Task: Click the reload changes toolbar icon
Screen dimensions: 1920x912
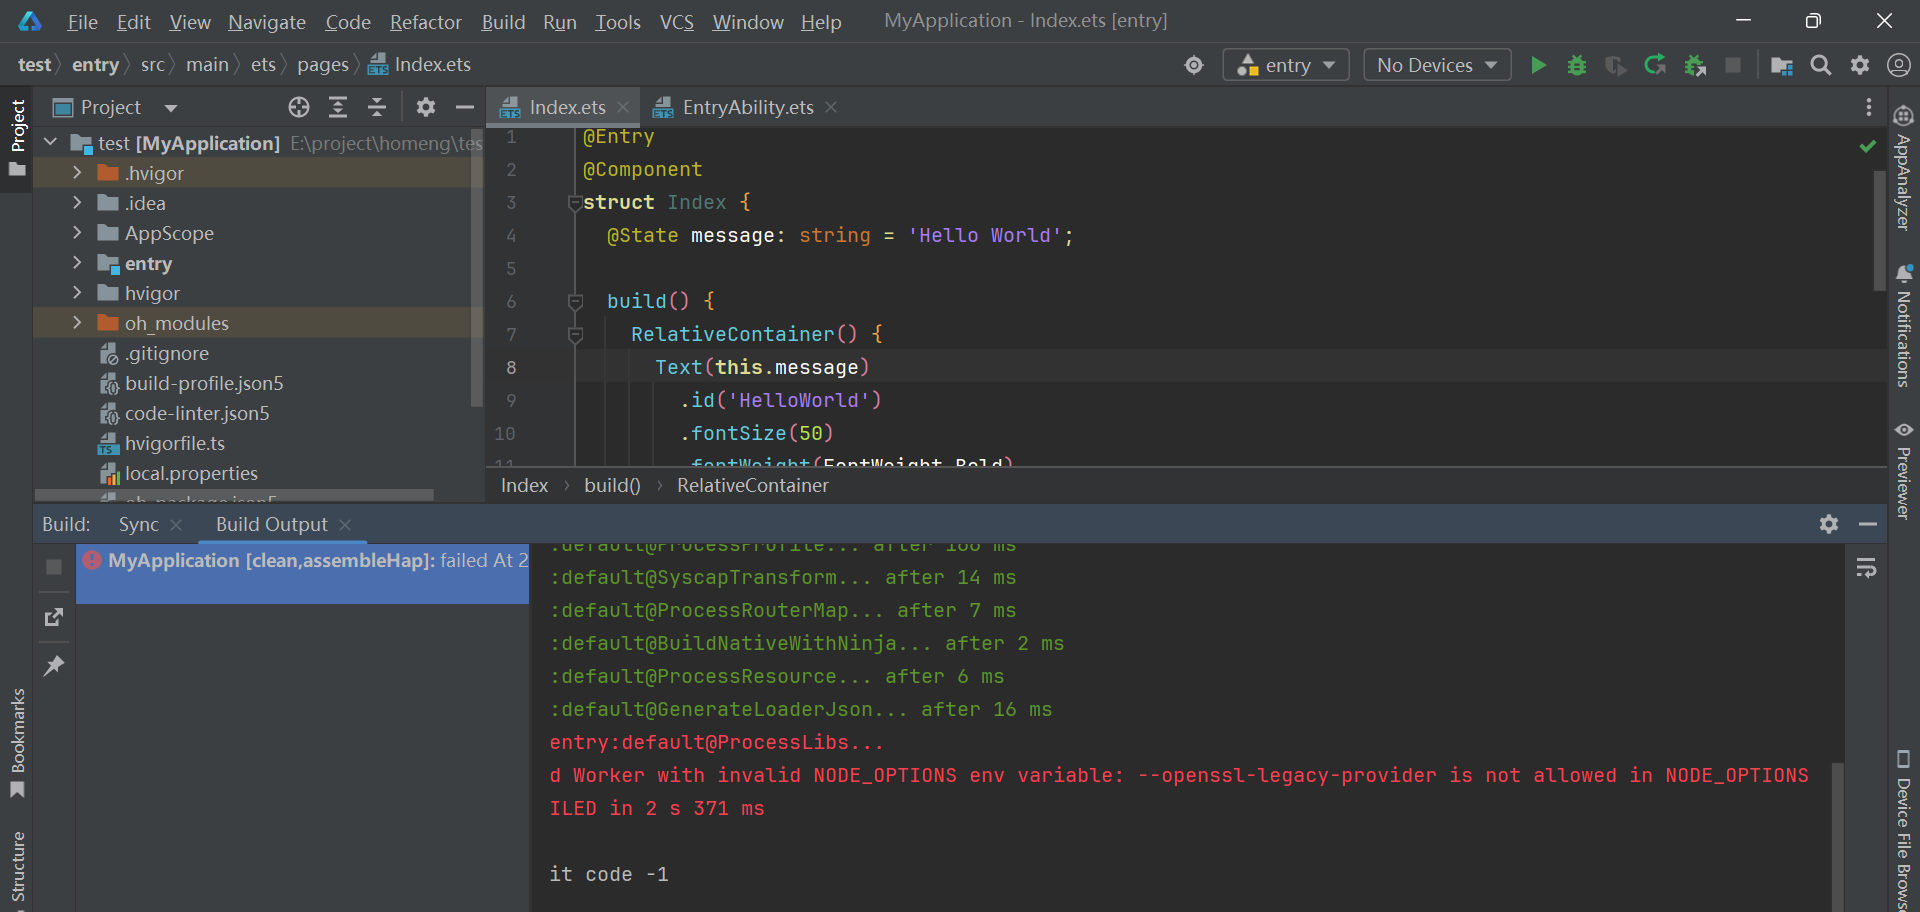Action: point(1656,65)
